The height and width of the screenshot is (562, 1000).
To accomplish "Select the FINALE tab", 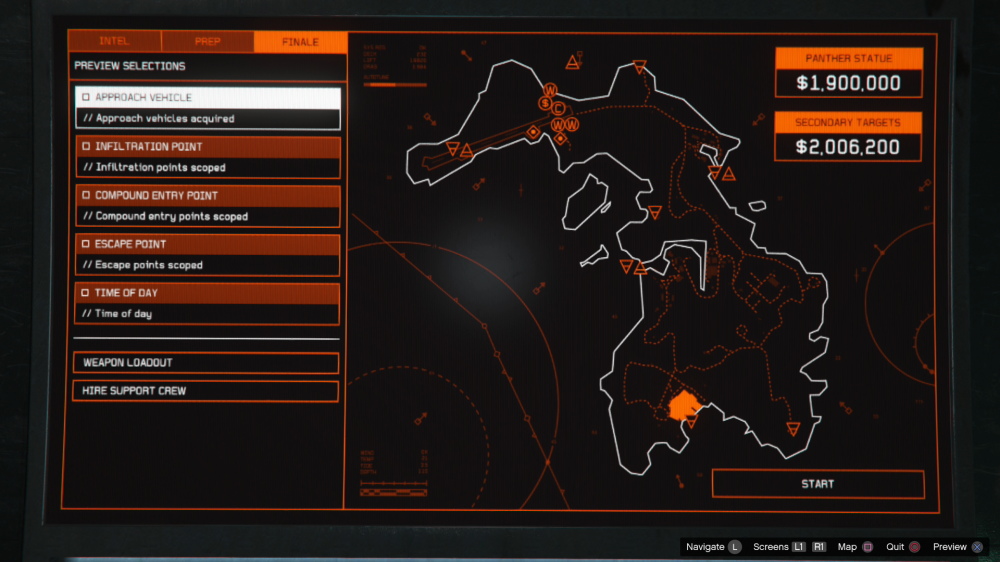I will [300, 42].
